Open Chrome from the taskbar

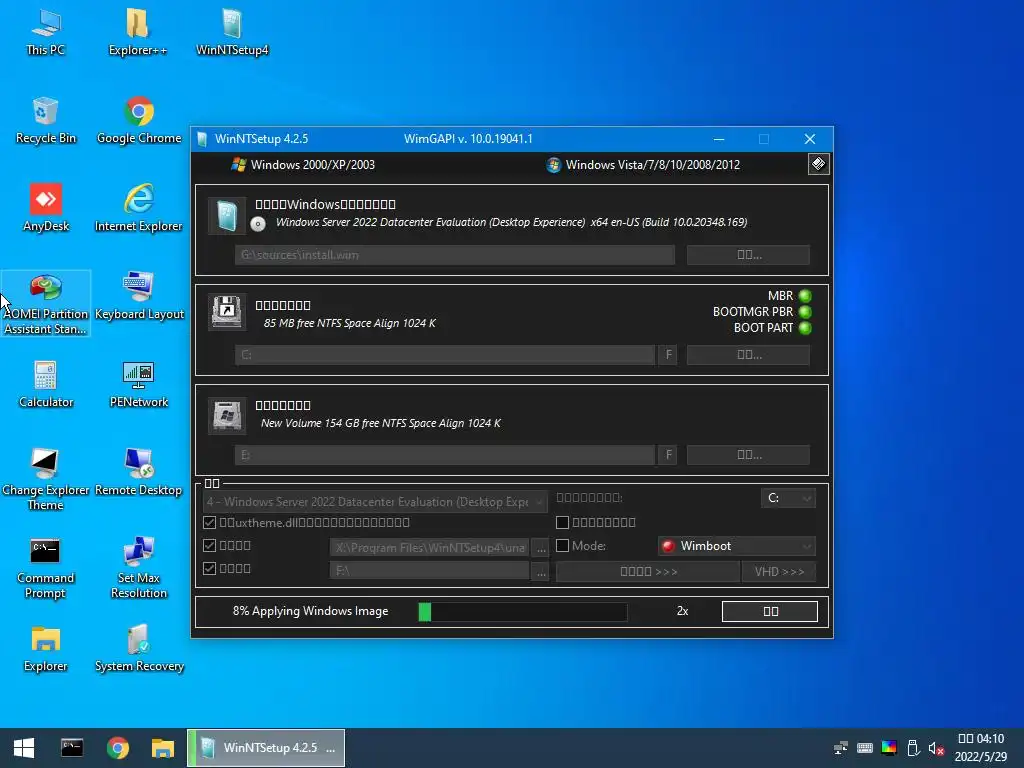coord(118,748)
